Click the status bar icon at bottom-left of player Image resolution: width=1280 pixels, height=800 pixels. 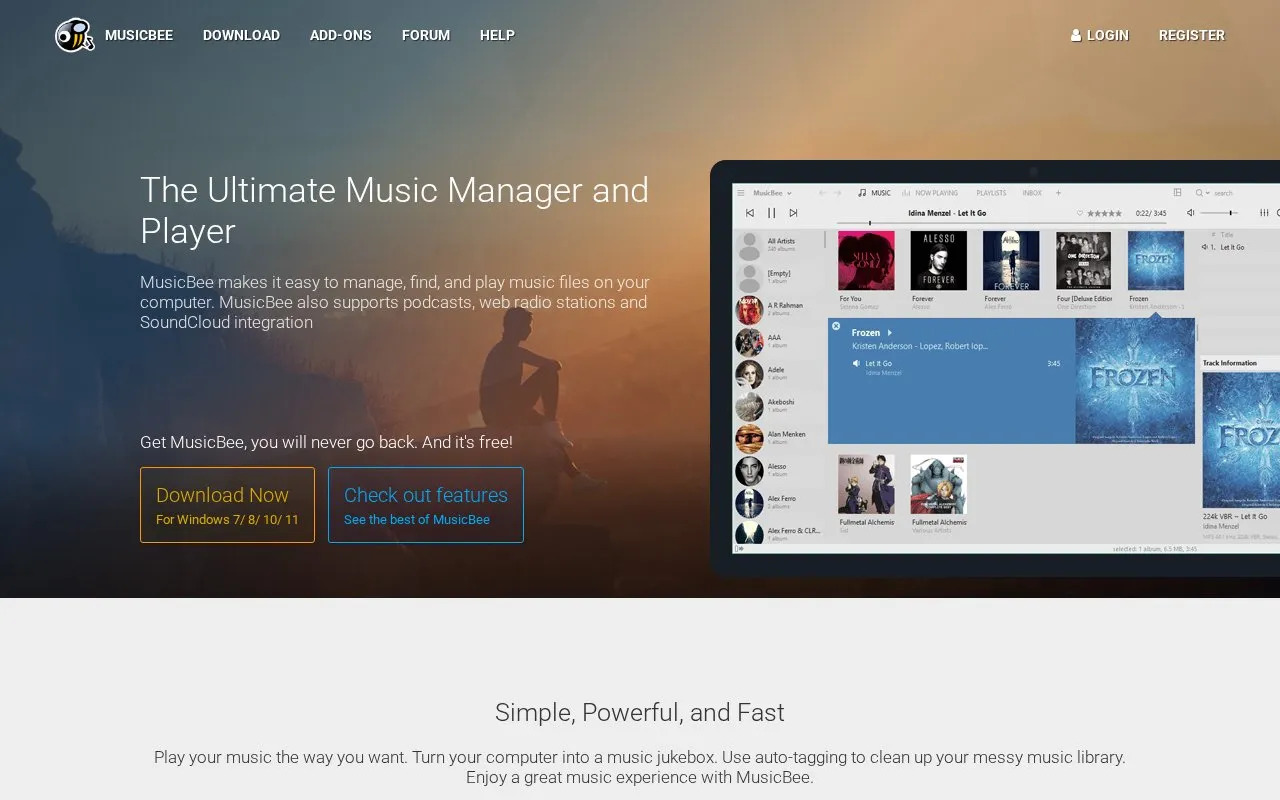[739, 548]
